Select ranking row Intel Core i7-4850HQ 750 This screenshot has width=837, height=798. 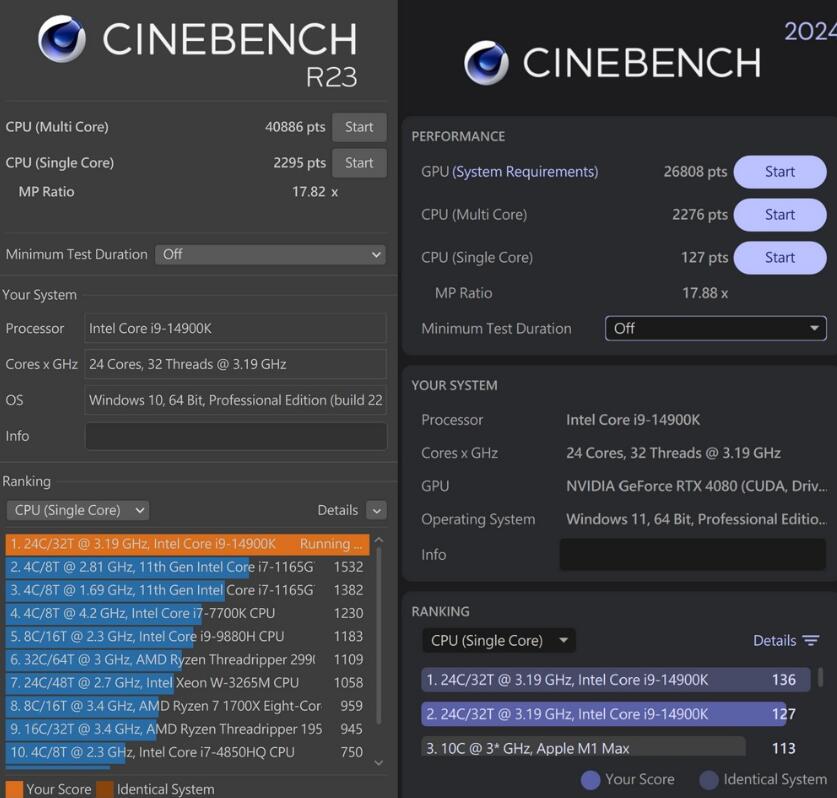(x=187, y=752)
